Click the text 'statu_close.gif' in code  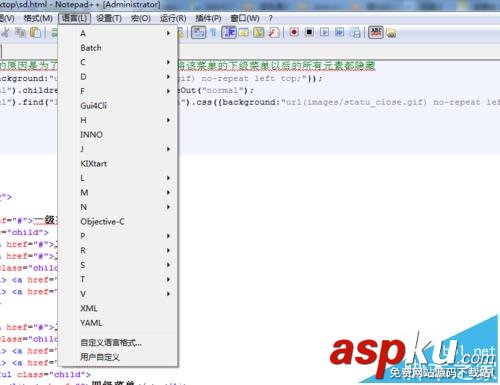(x=383, y=102)
